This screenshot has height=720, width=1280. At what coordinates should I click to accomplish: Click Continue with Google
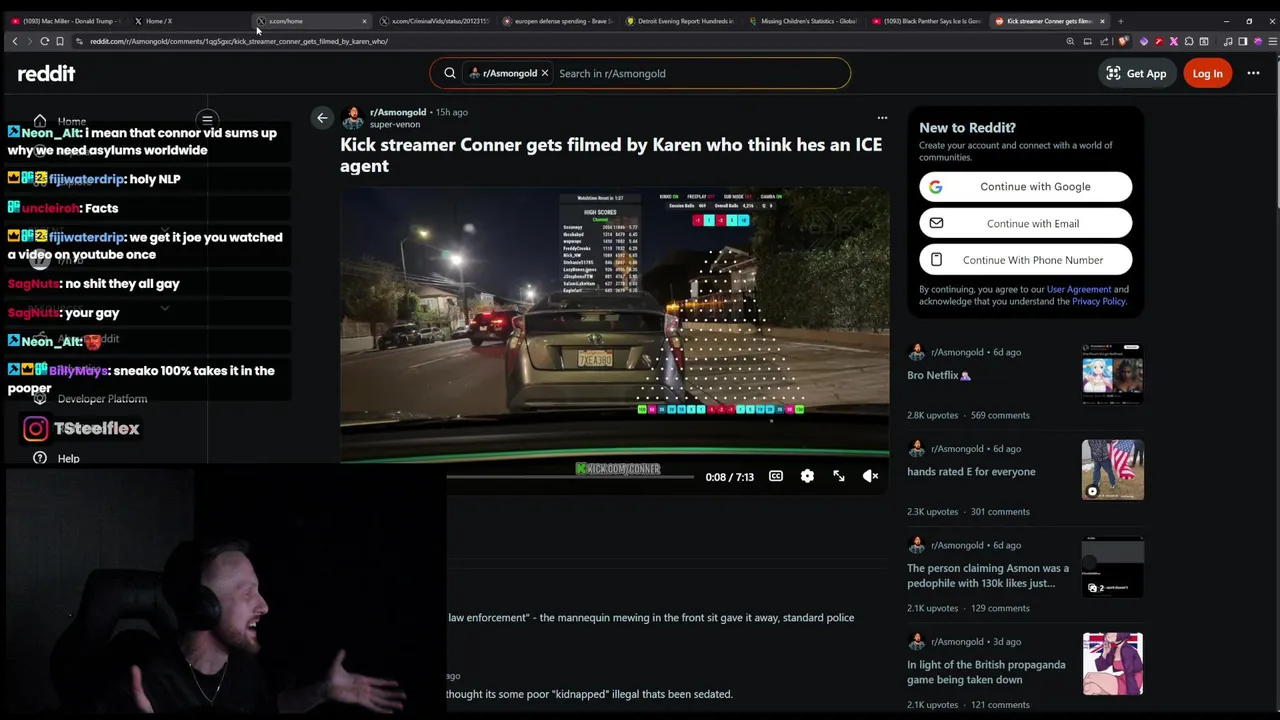[1025, 187]
